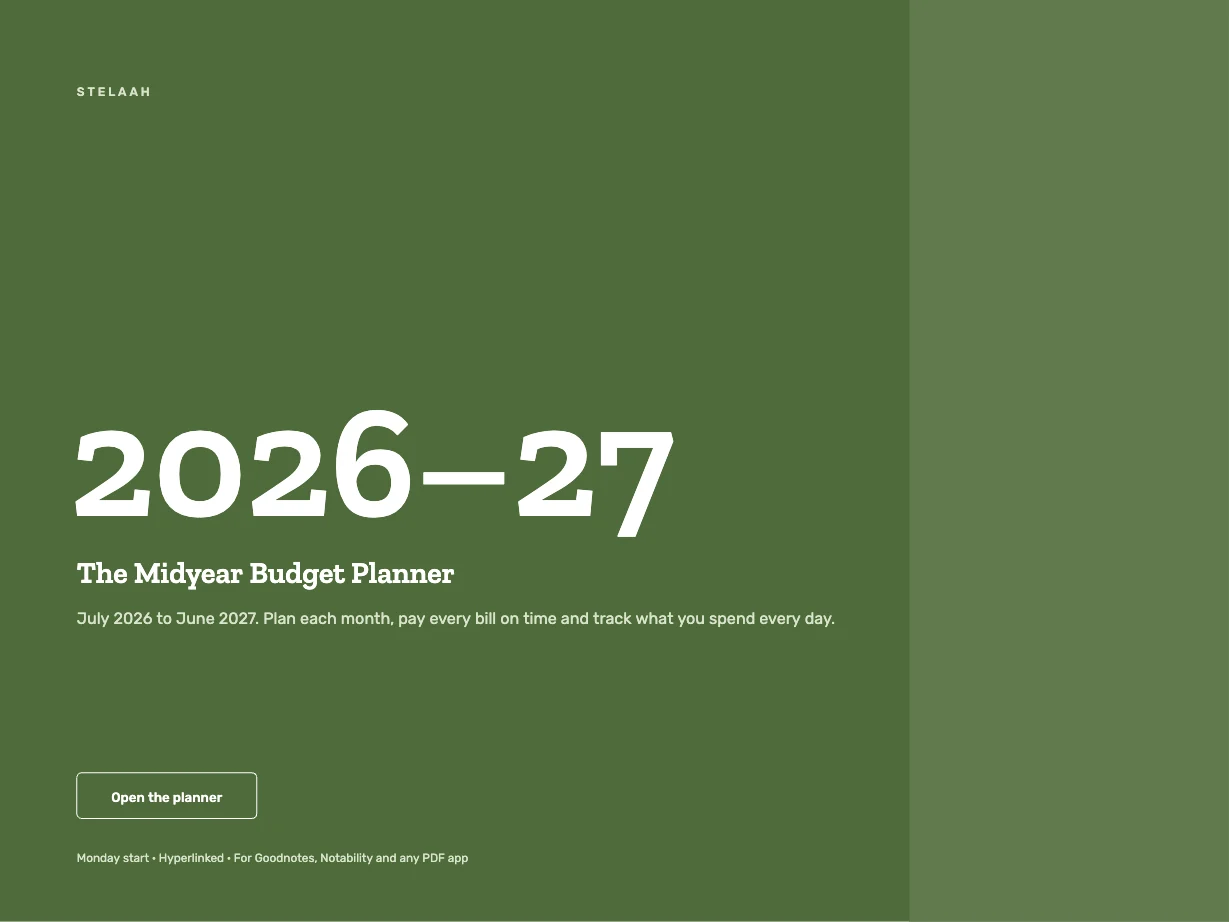The height and width of the screenshot is (922, 1229).
Task: Click The Midyear Budget Planner title
Action: click(265, 574)
